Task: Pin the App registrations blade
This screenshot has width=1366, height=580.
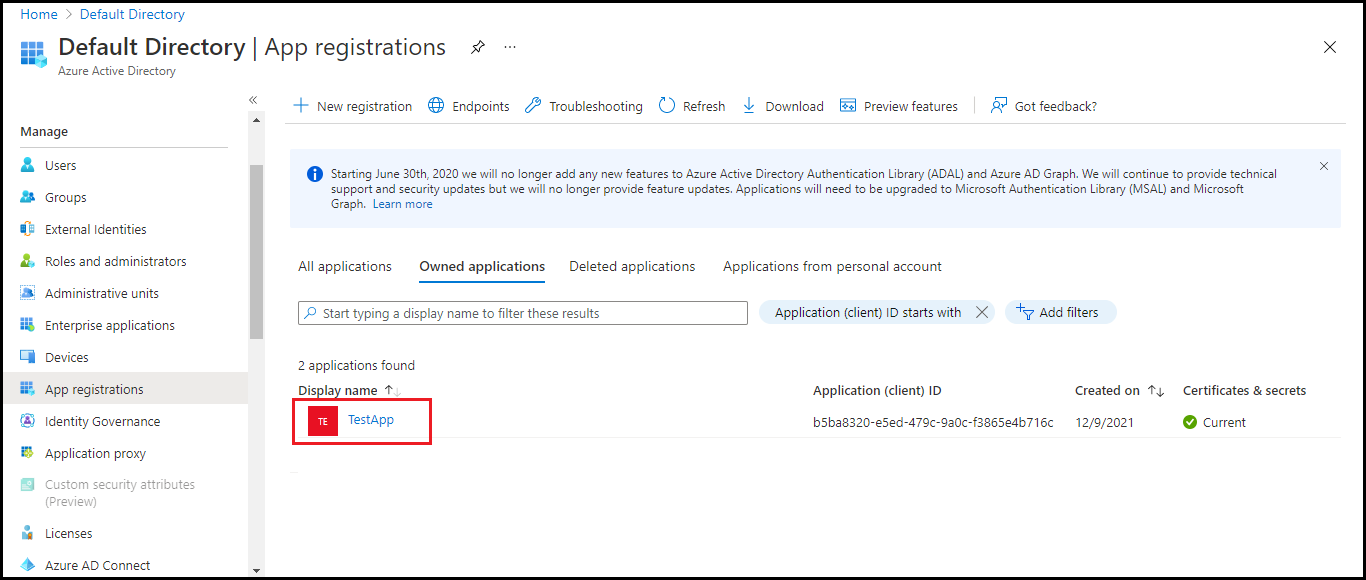Action: point(478,47)
